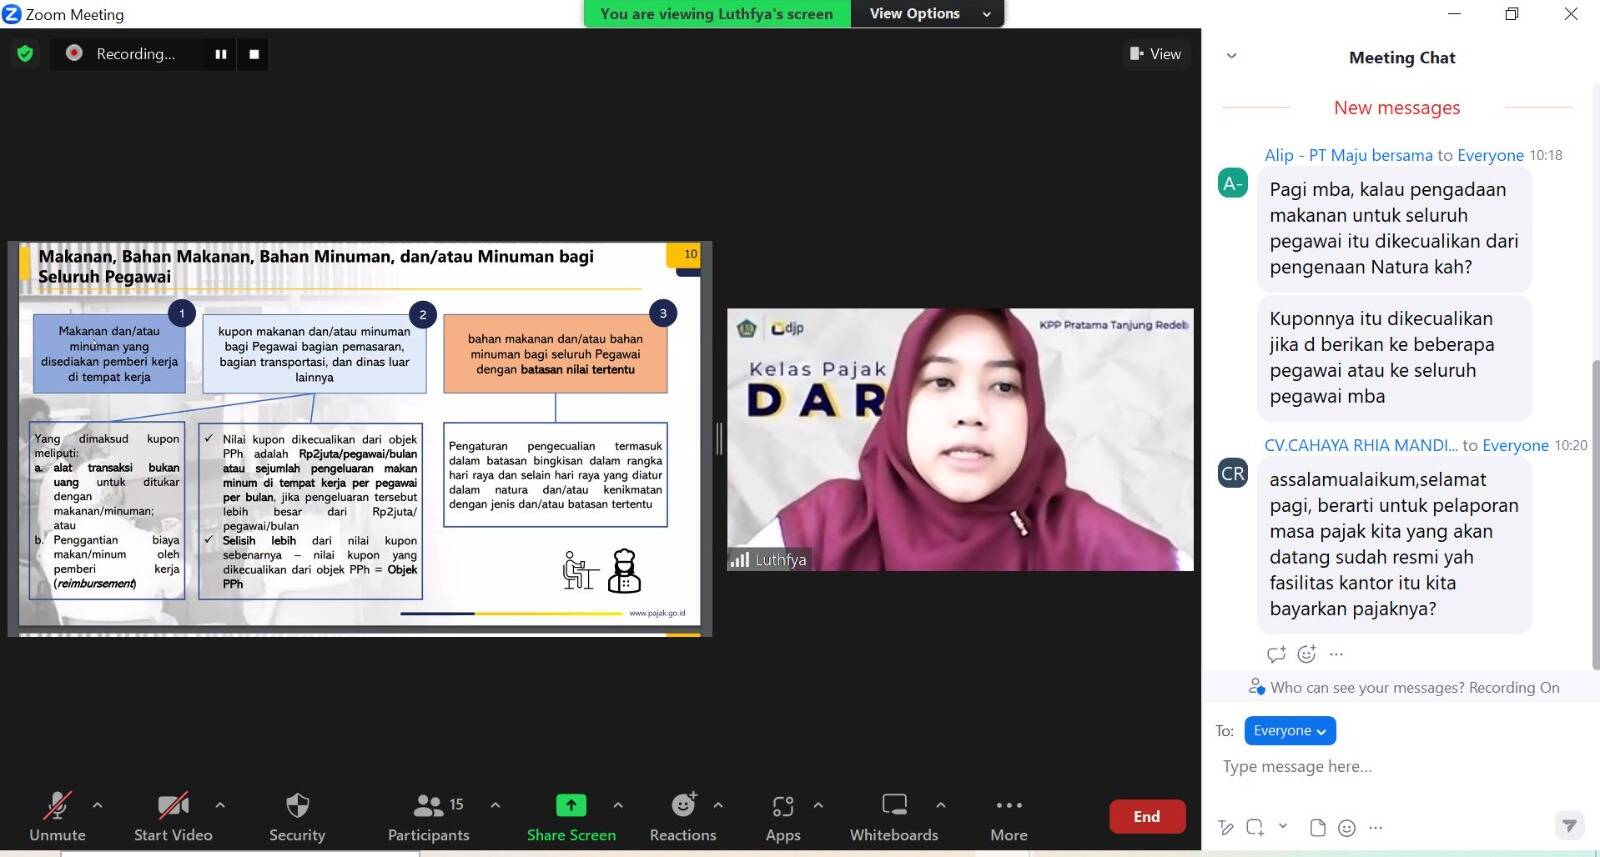Expand audio options arrow beside Unmute

[97, 805]
